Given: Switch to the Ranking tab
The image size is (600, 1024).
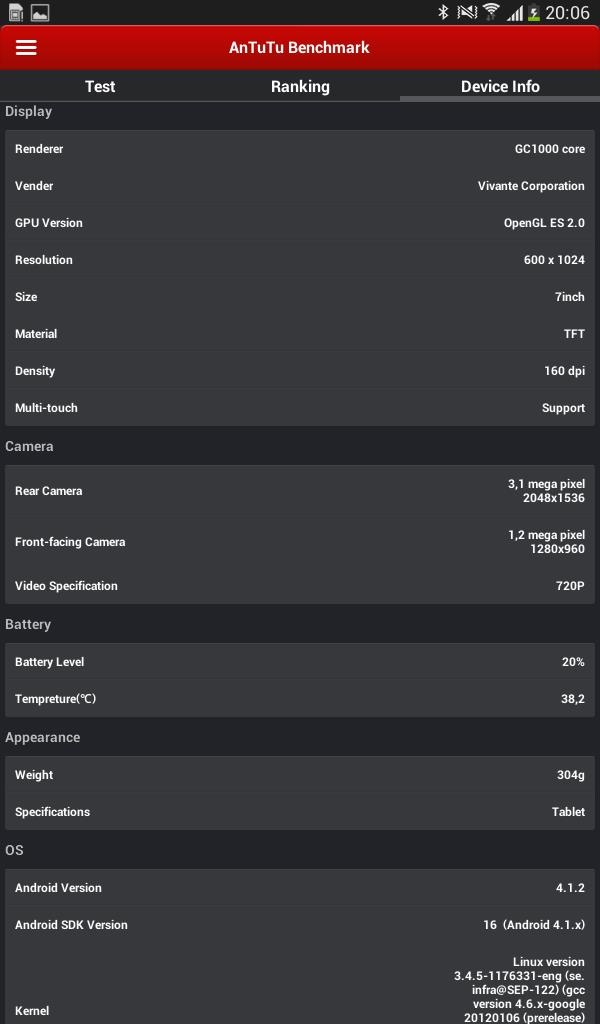Looking at the screenshot, I should coord(300,86).
